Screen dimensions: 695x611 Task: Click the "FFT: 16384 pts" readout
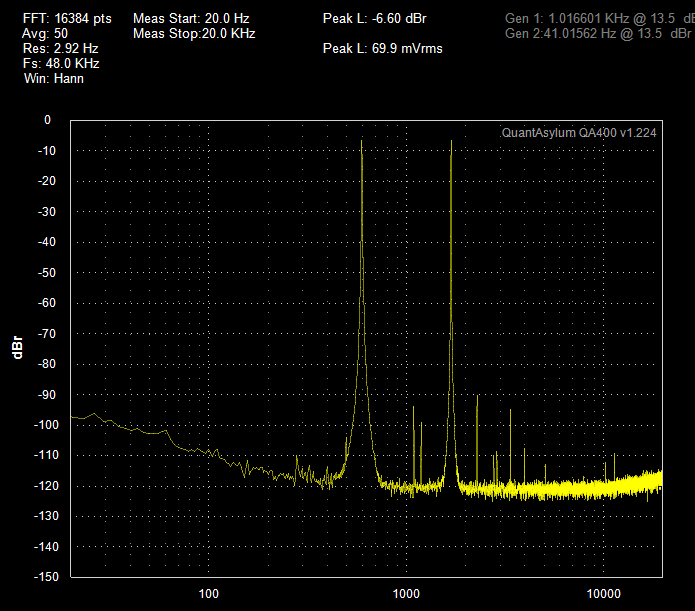(67, 19)
